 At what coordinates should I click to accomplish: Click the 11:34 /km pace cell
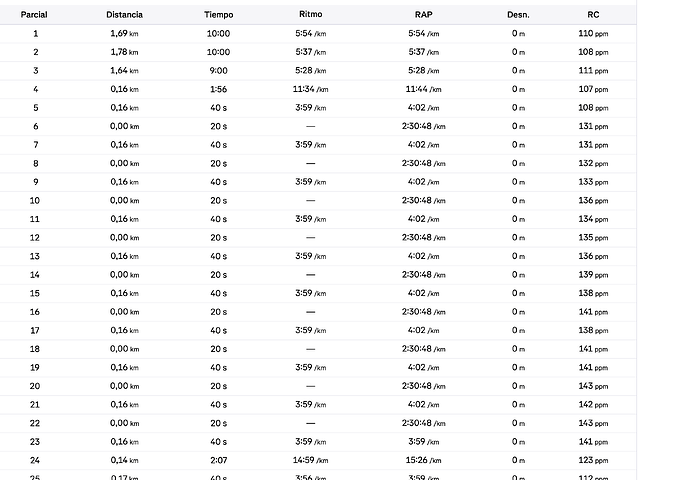[x=311, y=89]
